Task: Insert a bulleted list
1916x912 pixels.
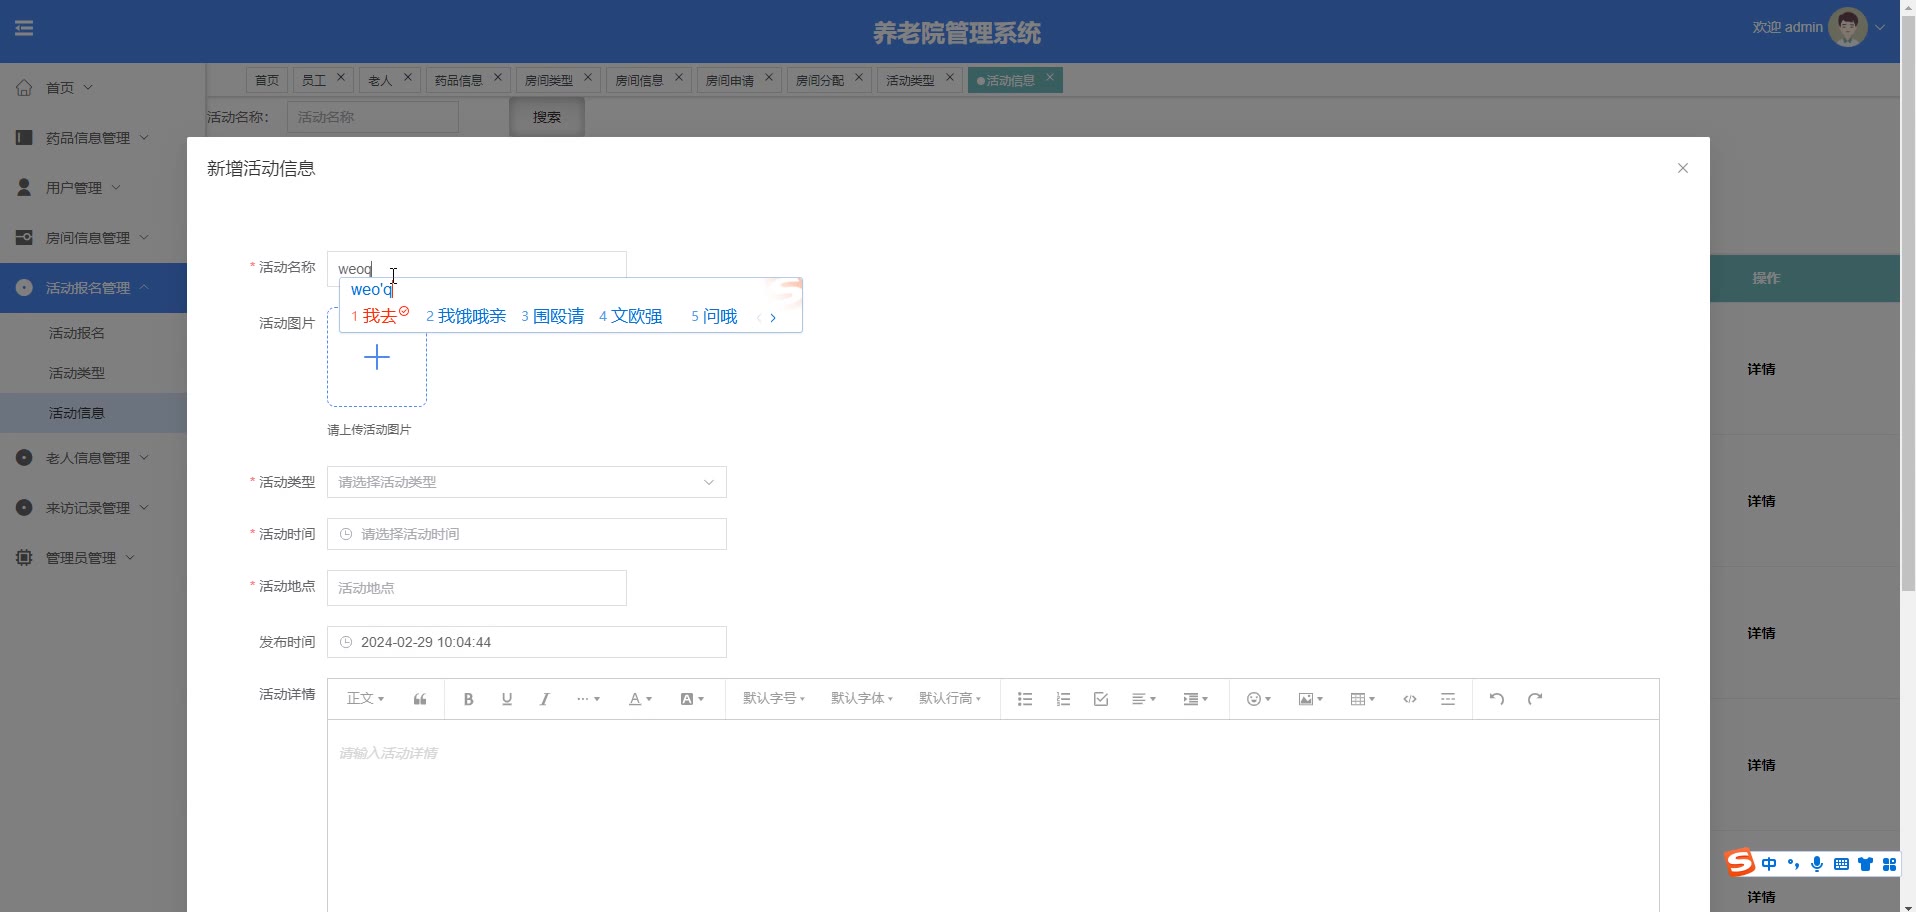Action: [1025, 699]
